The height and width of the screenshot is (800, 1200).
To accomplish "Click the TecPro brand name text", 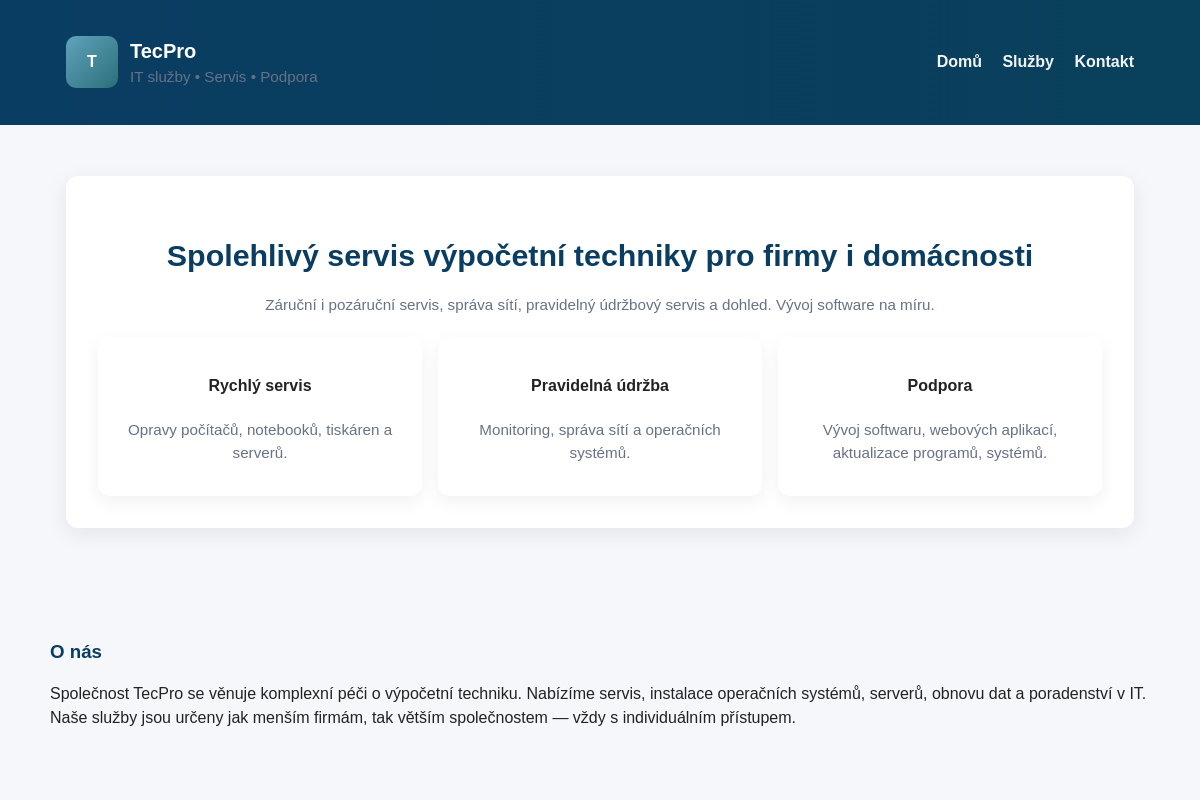I will point(163,51).
